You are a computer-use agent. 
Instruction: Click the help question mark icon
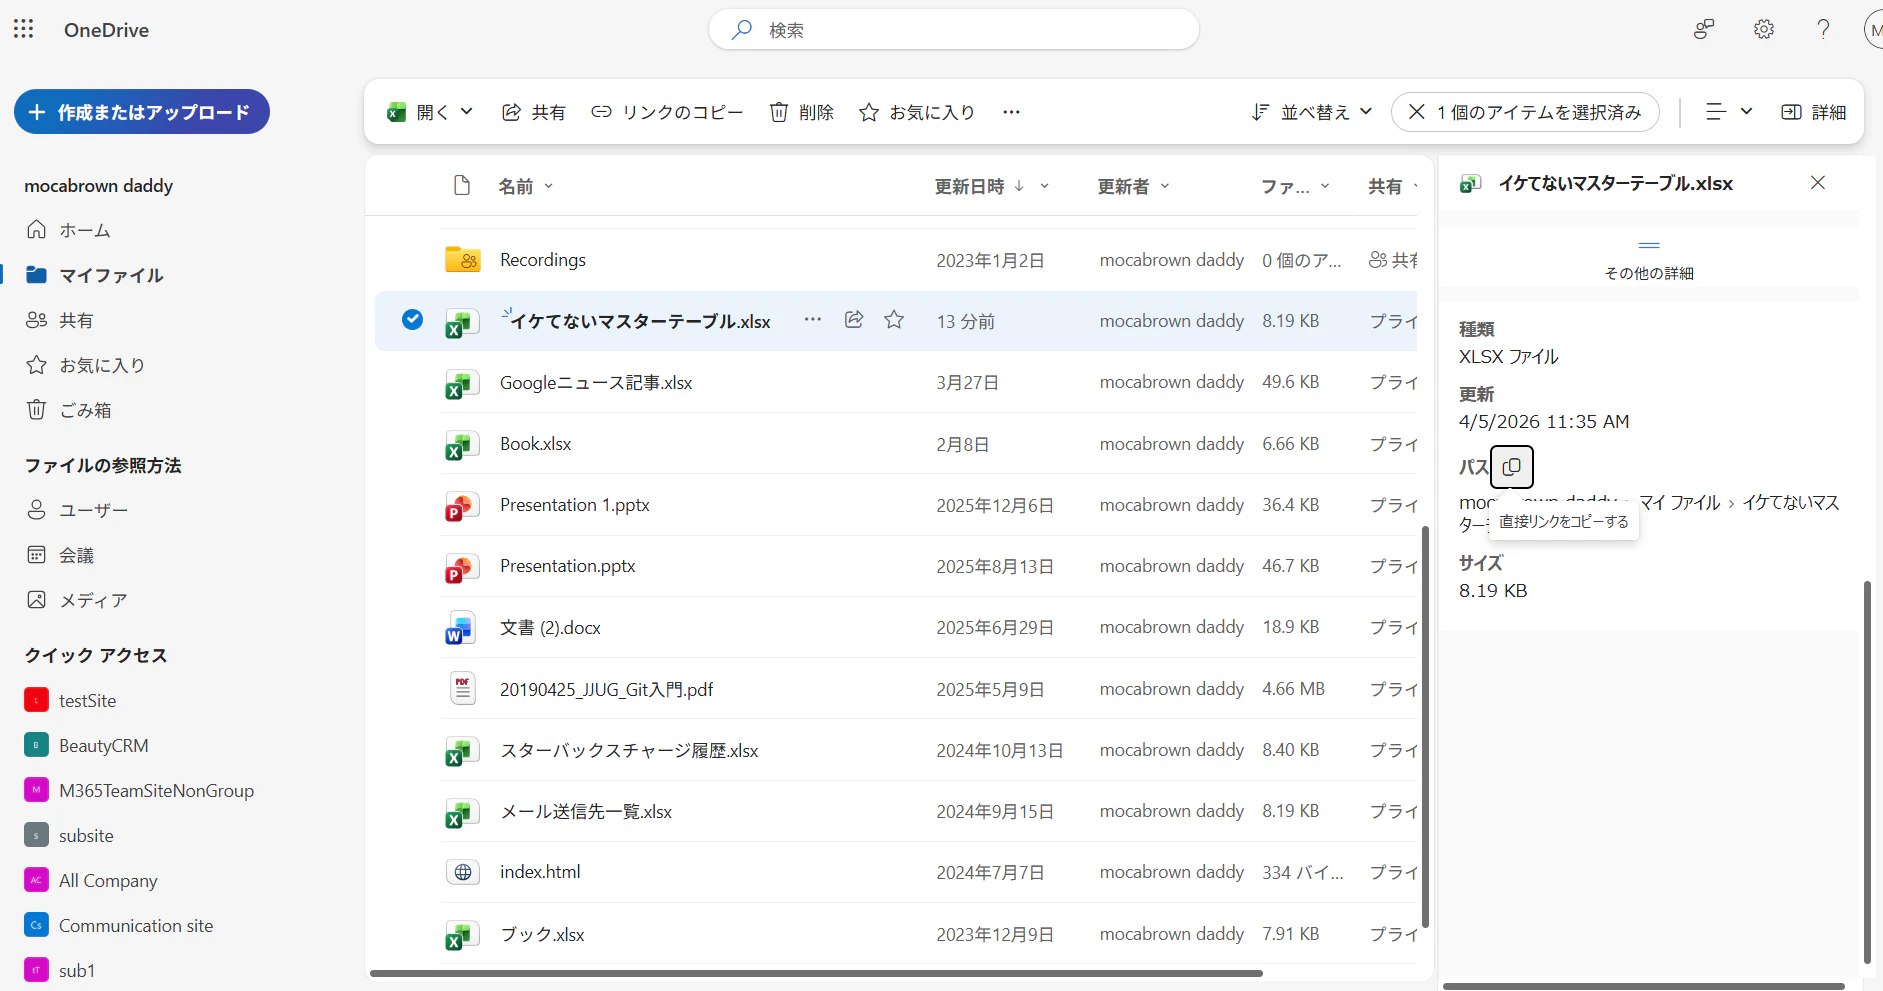[x=1823, y=29]
